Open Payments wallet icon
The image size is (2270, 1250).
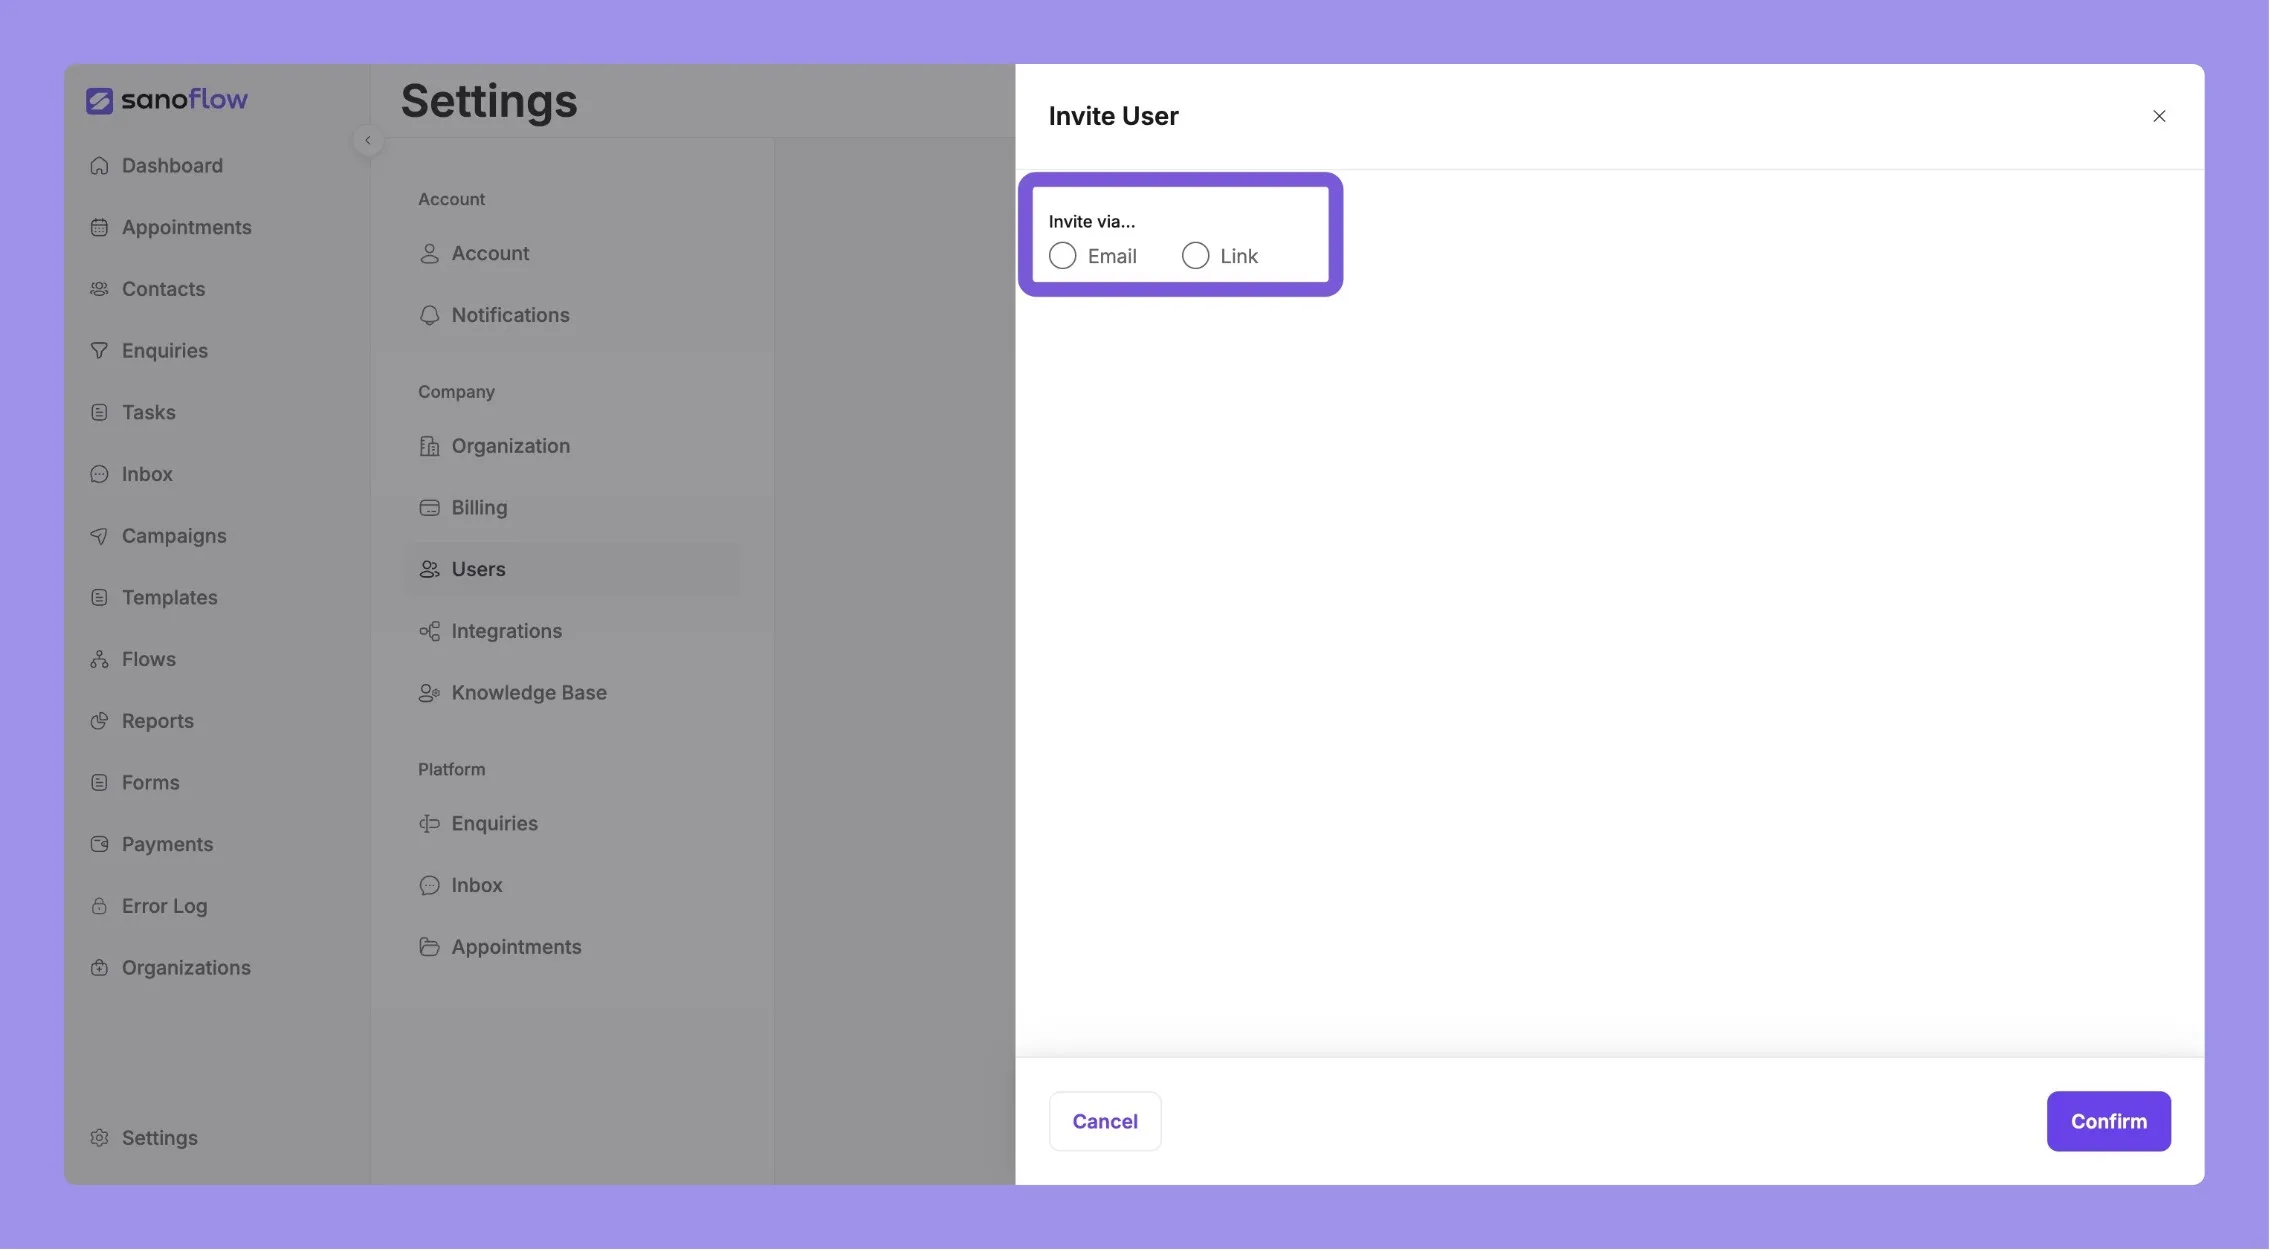coord(99,845)
